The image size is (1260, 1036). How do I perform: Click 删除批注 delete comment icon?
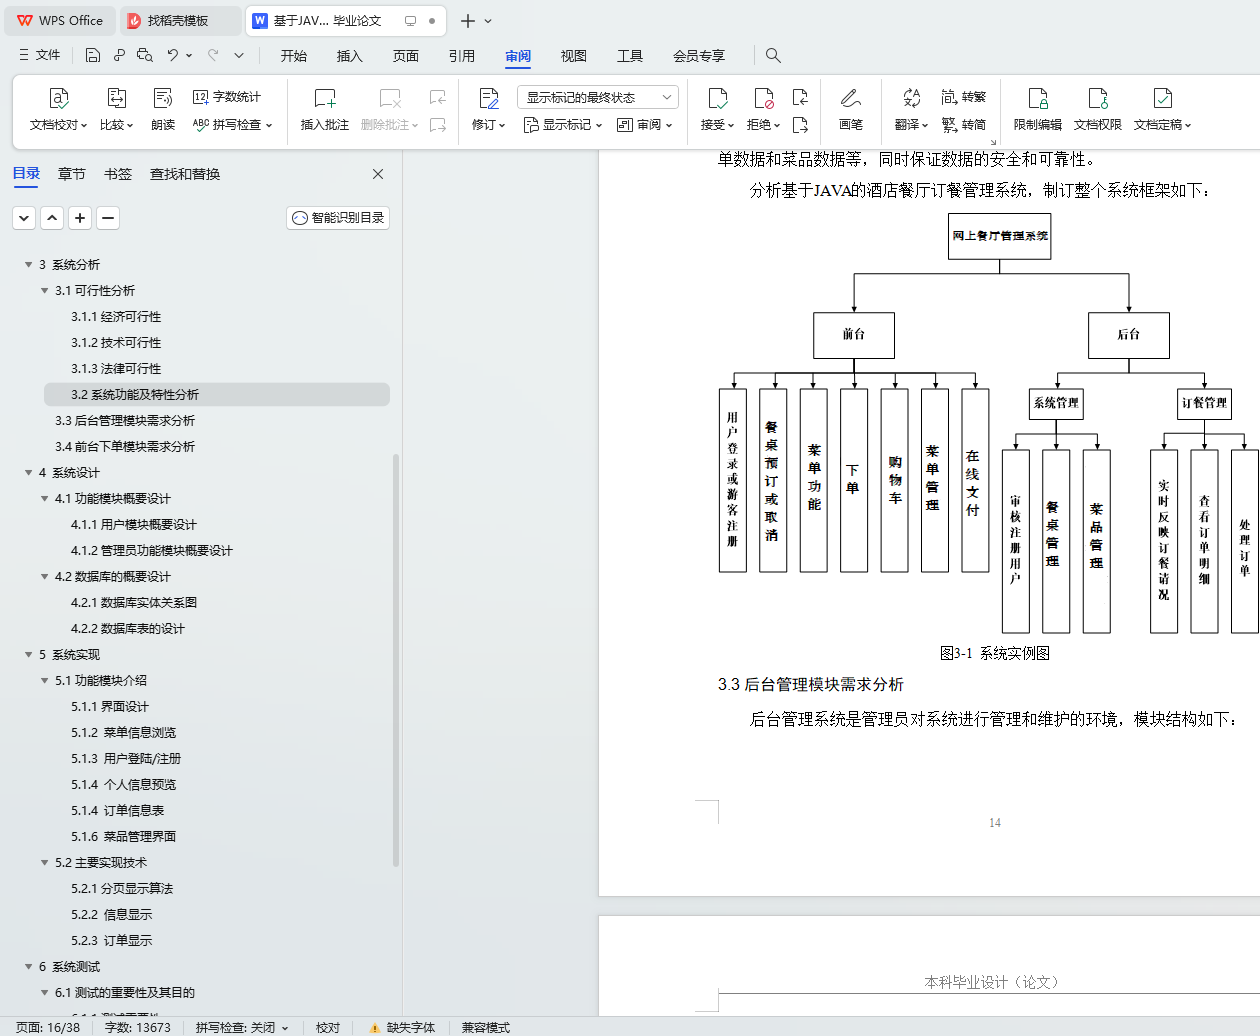tap(390, 99)
